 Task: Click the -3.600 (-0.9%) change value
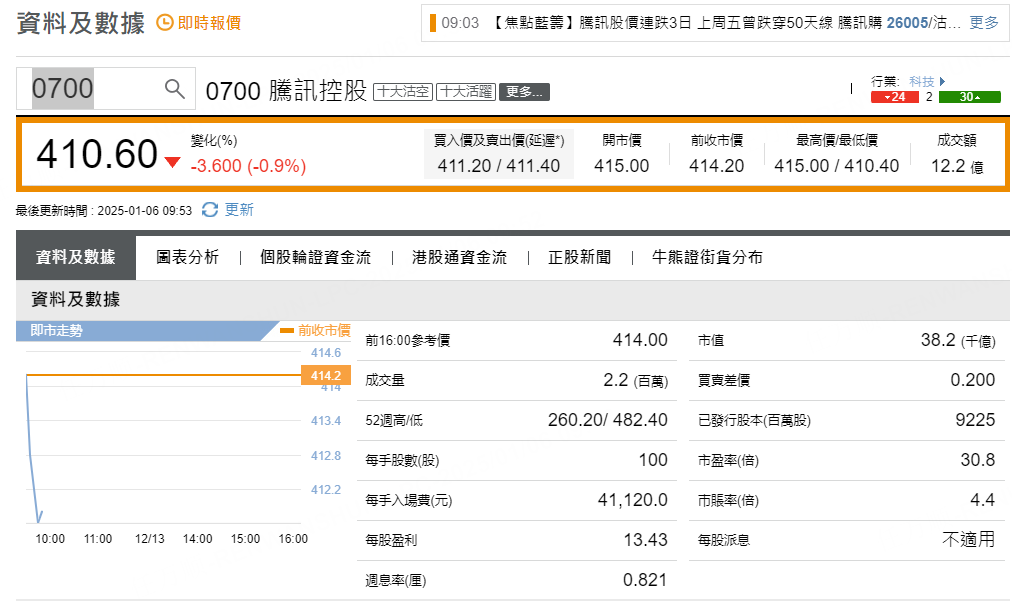click(248, 166)
